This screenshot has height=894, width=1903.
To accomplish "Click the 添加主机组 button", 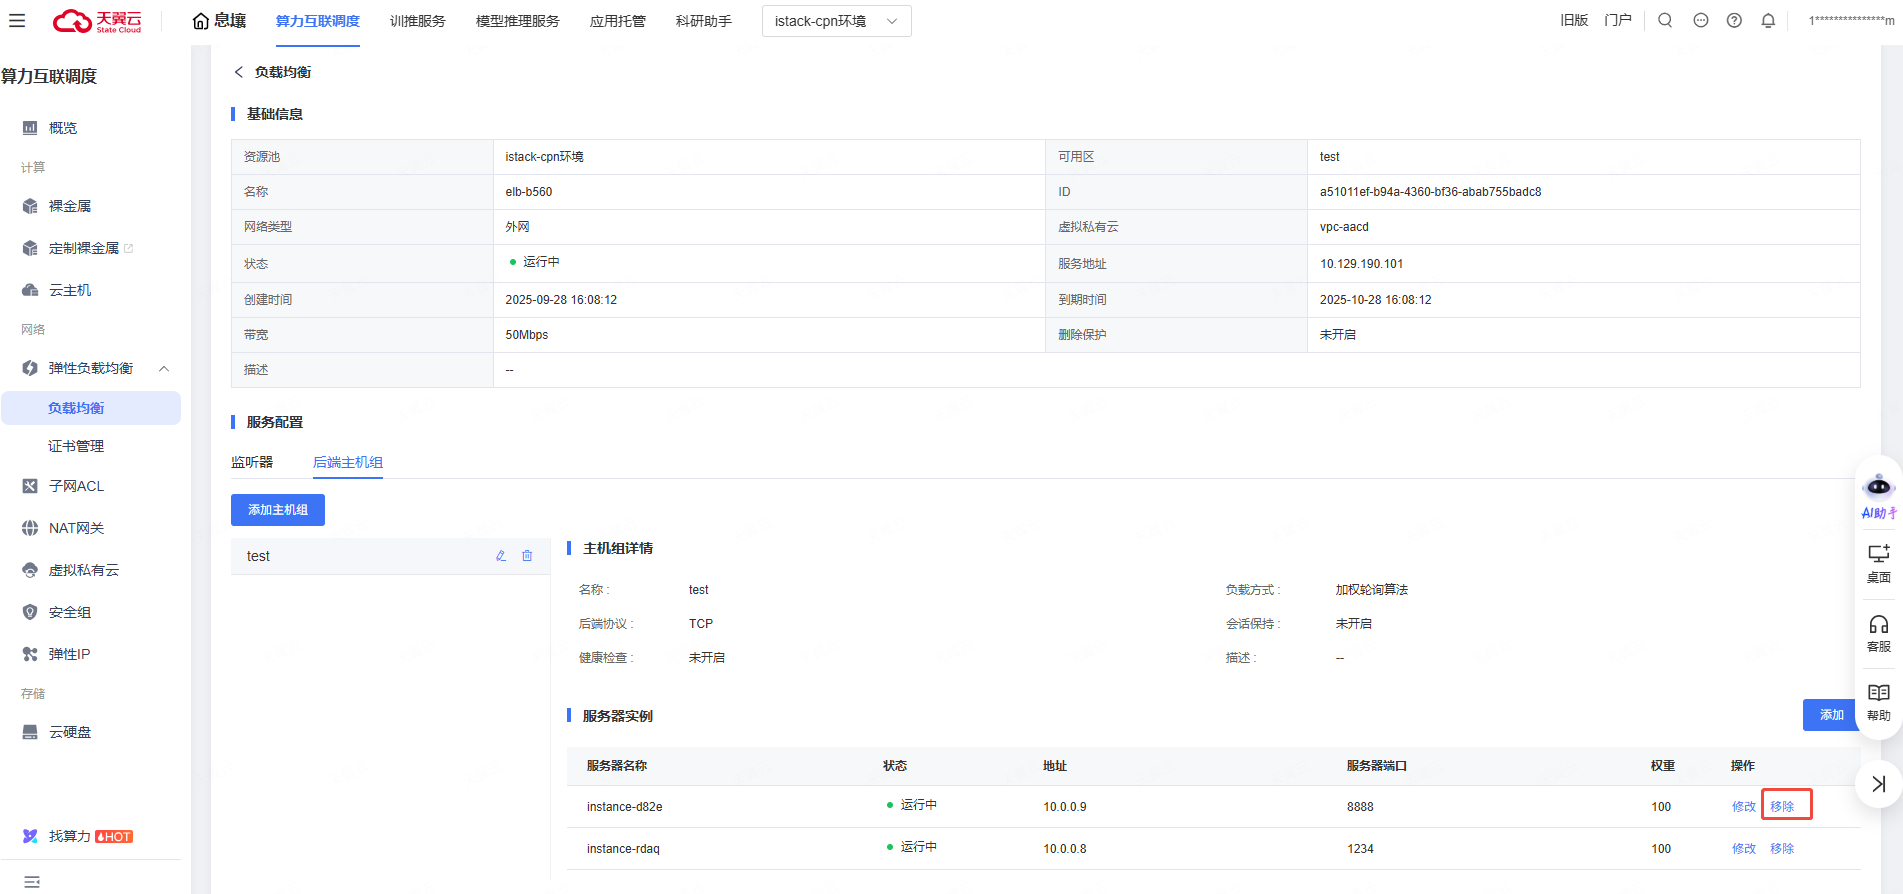I will click(278, 510).
